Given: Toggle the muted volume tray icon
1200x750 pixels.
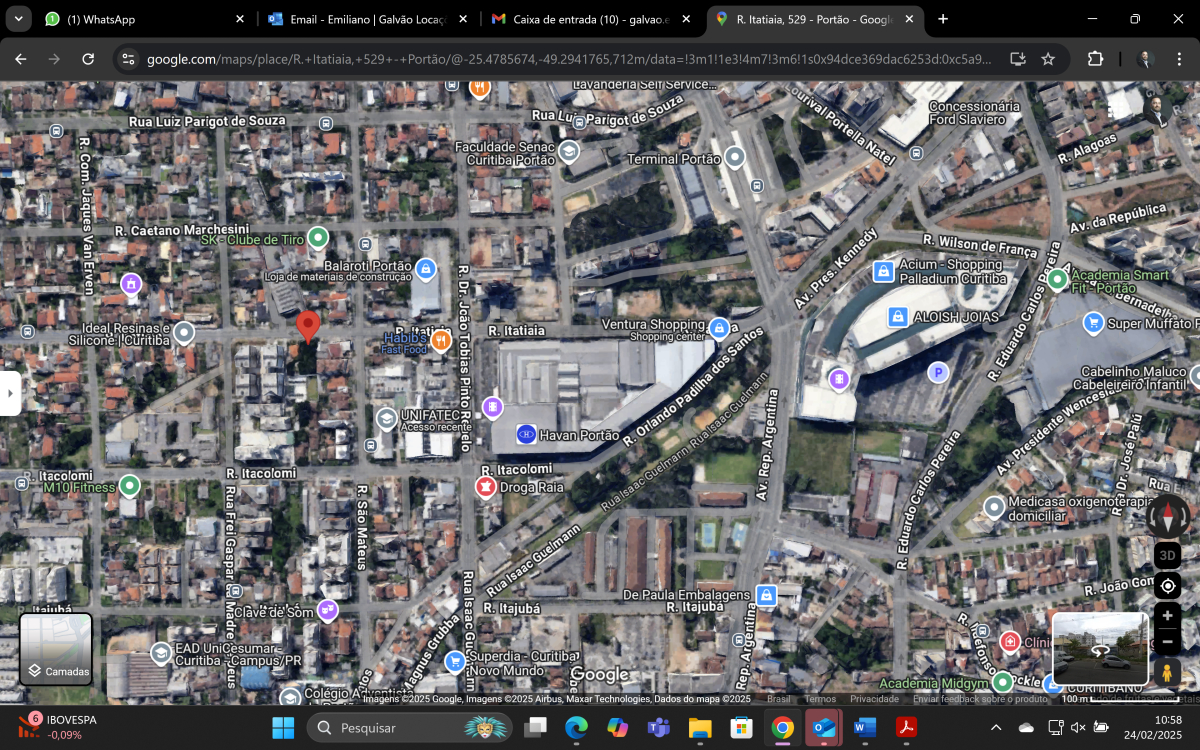Looking at the screenshot, I should pos(1078,727).
